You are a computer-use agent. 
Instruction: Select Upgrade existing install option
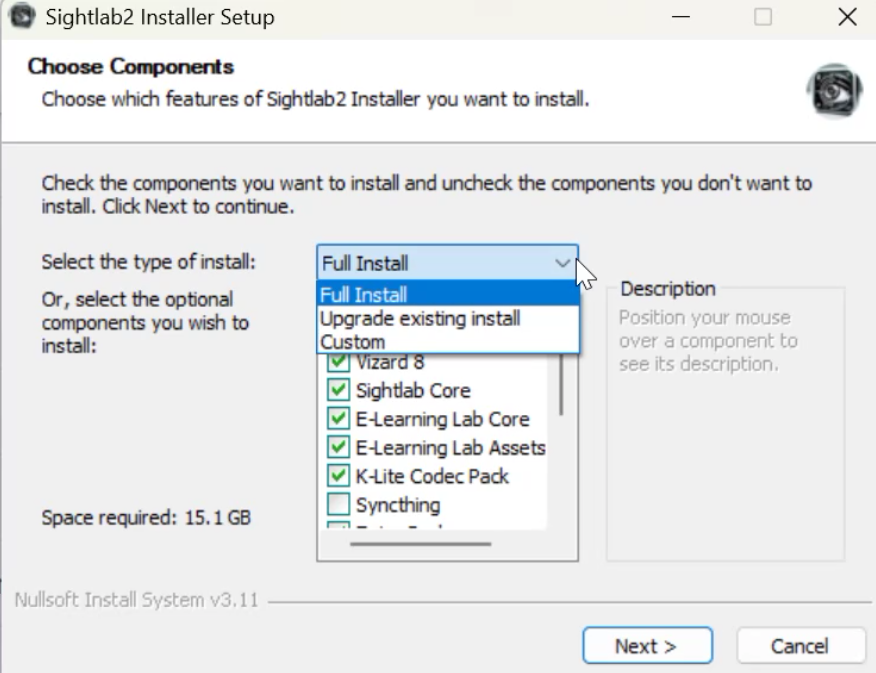[448, 318]
